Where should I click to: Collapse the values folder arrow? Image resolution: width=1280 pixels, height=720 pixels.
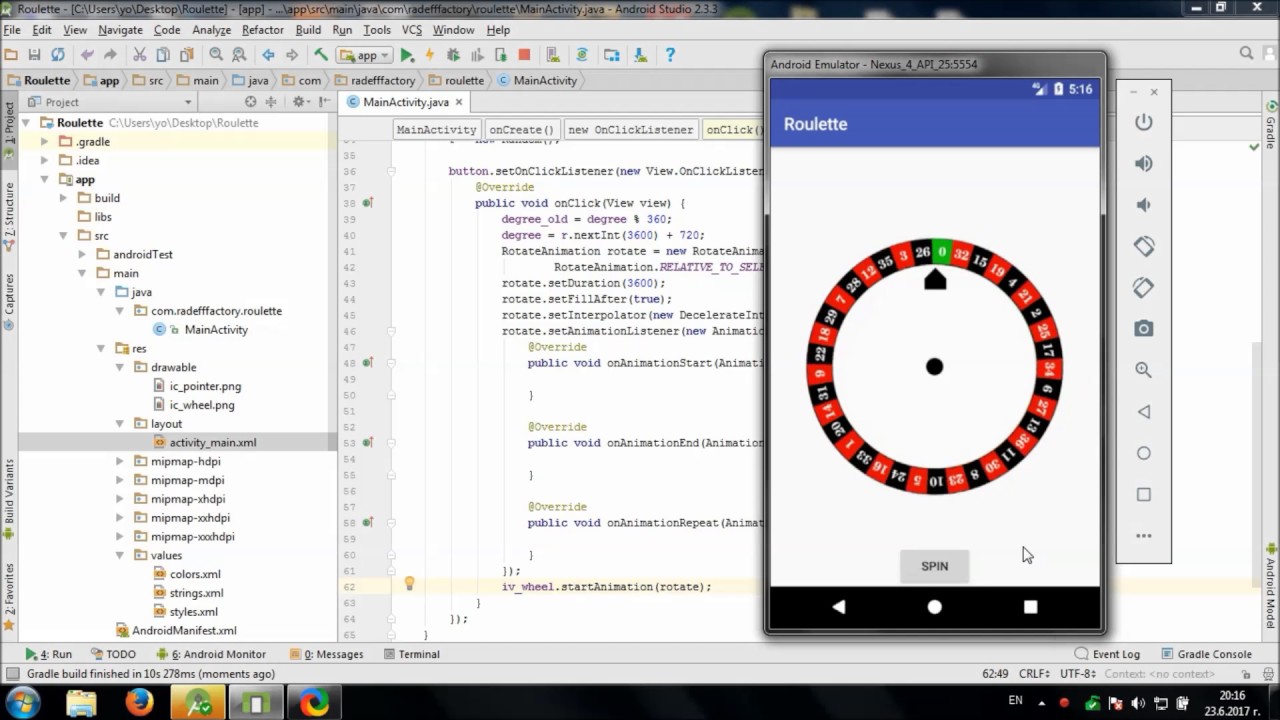coord(120,555)
